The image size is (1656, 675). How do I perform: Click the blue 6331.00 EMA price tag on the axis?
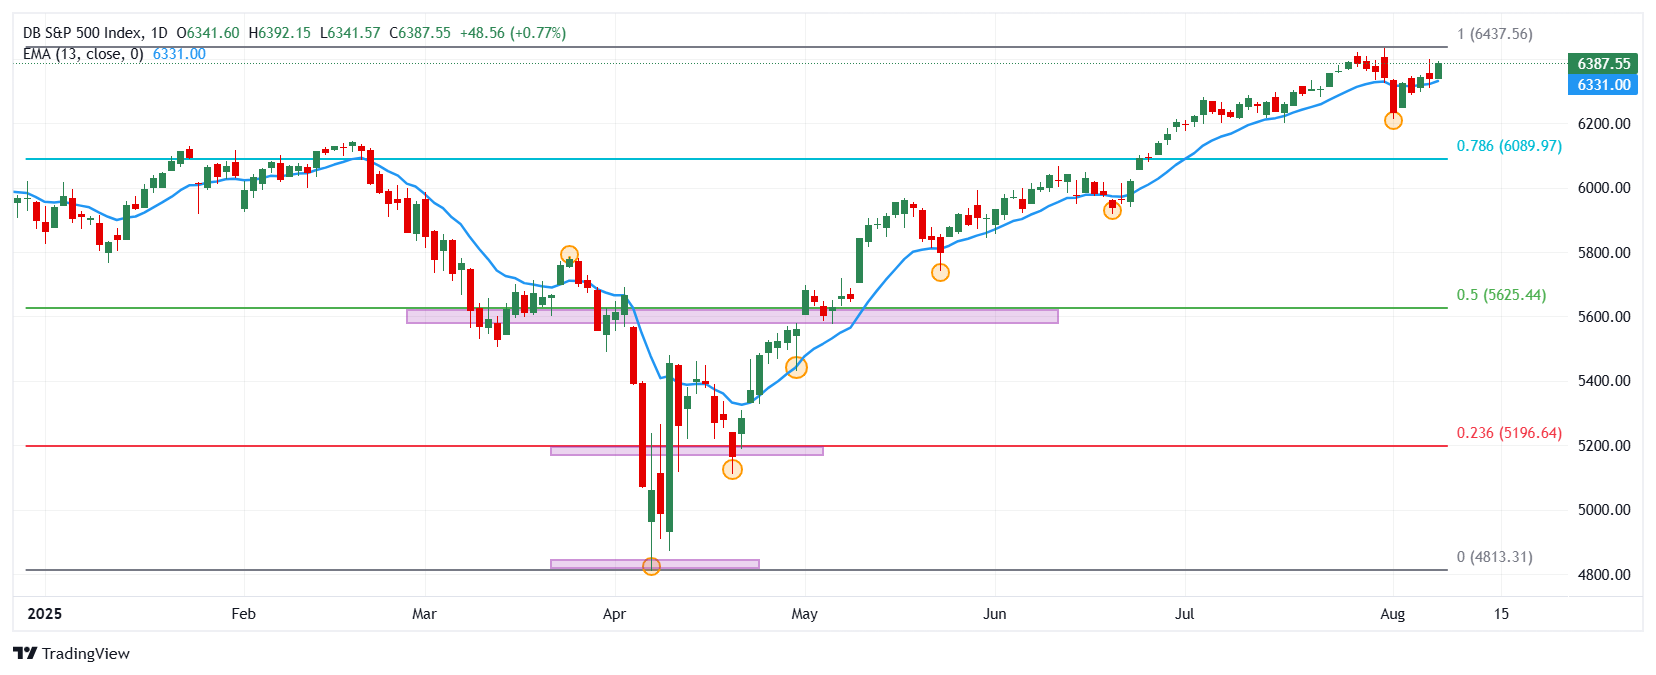point(1603,85)
